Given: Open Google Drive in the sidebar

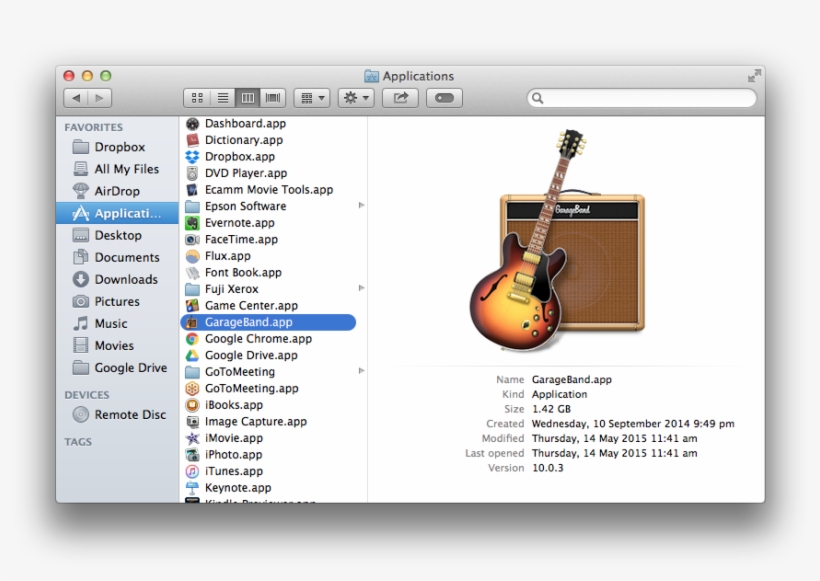Looking at the screenshot, I should [x=117, y=368].
